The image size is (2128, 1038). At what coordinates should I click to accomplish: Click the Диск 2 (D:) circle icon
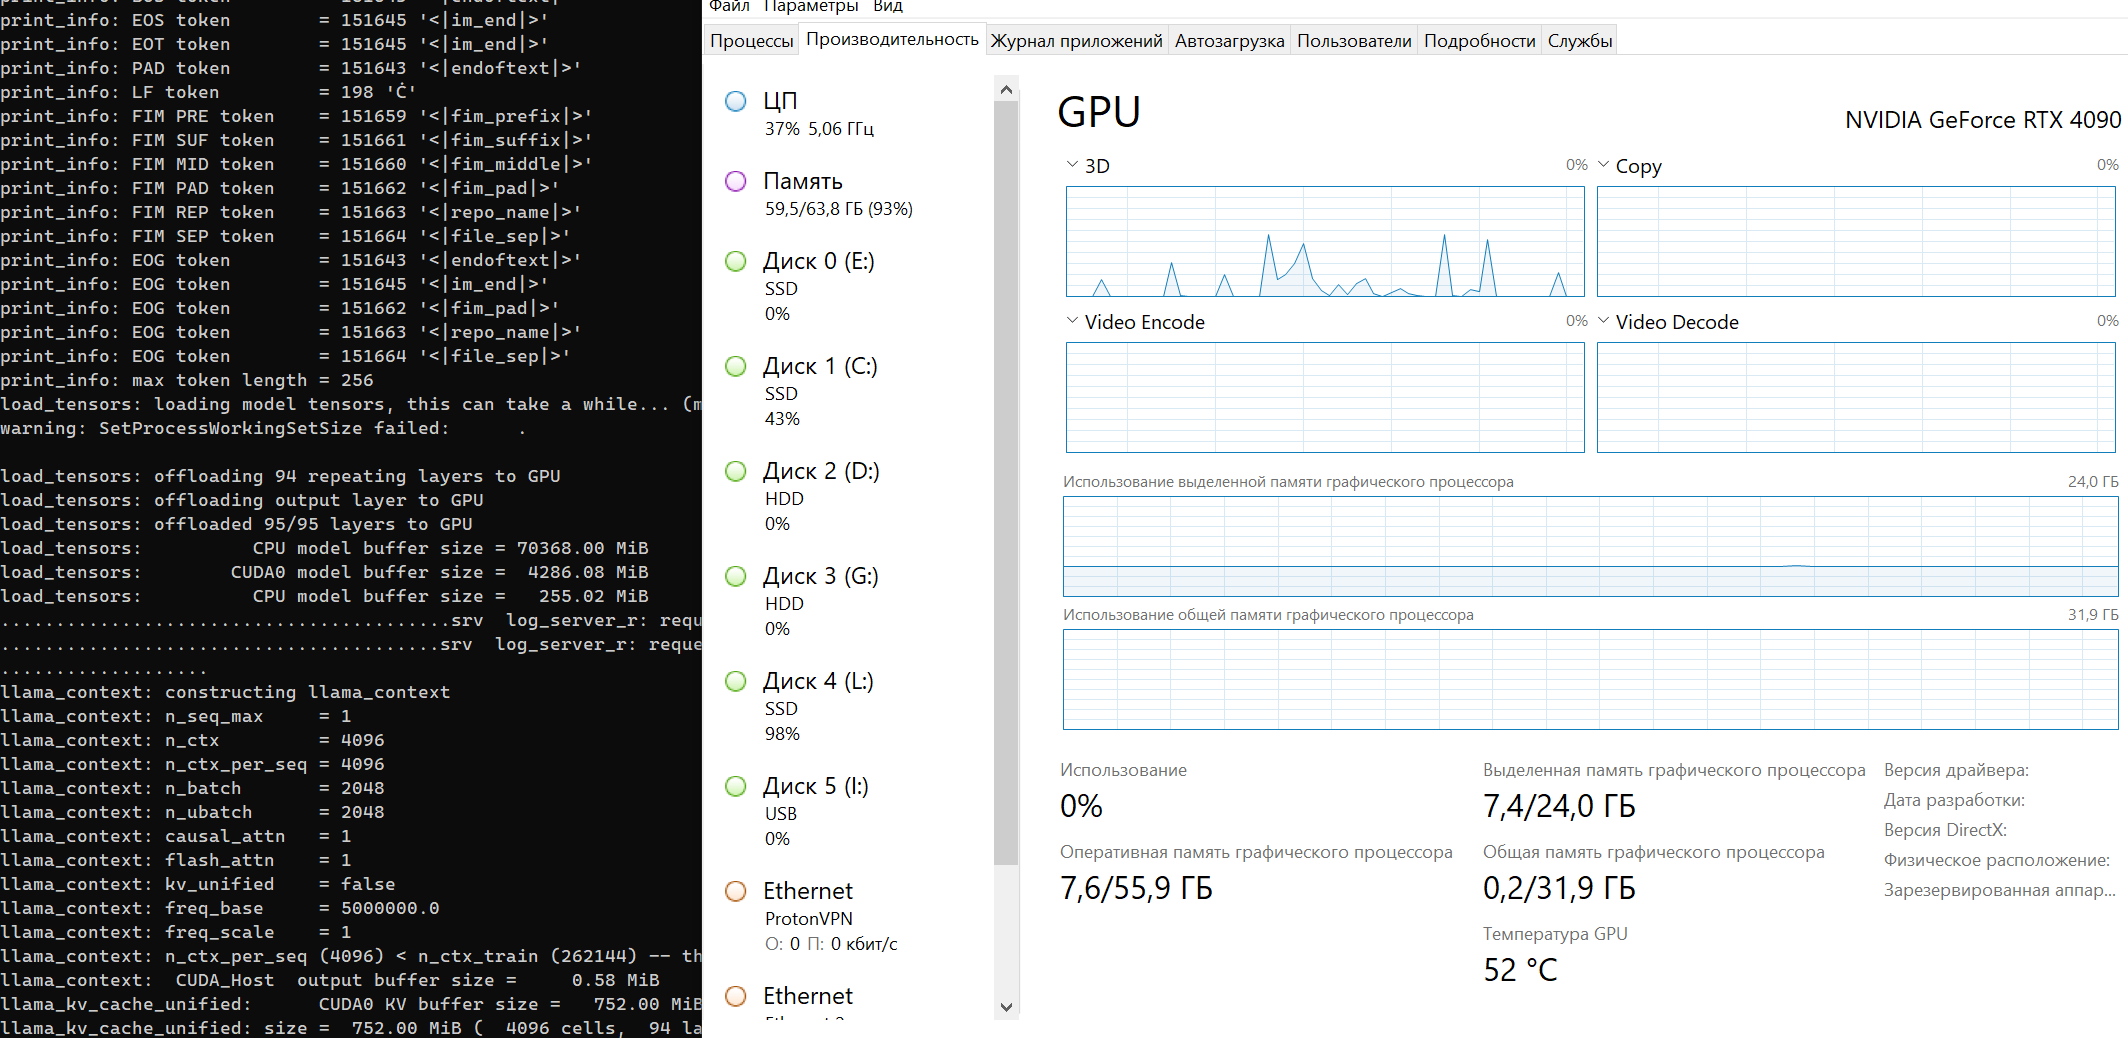point(736,471)
